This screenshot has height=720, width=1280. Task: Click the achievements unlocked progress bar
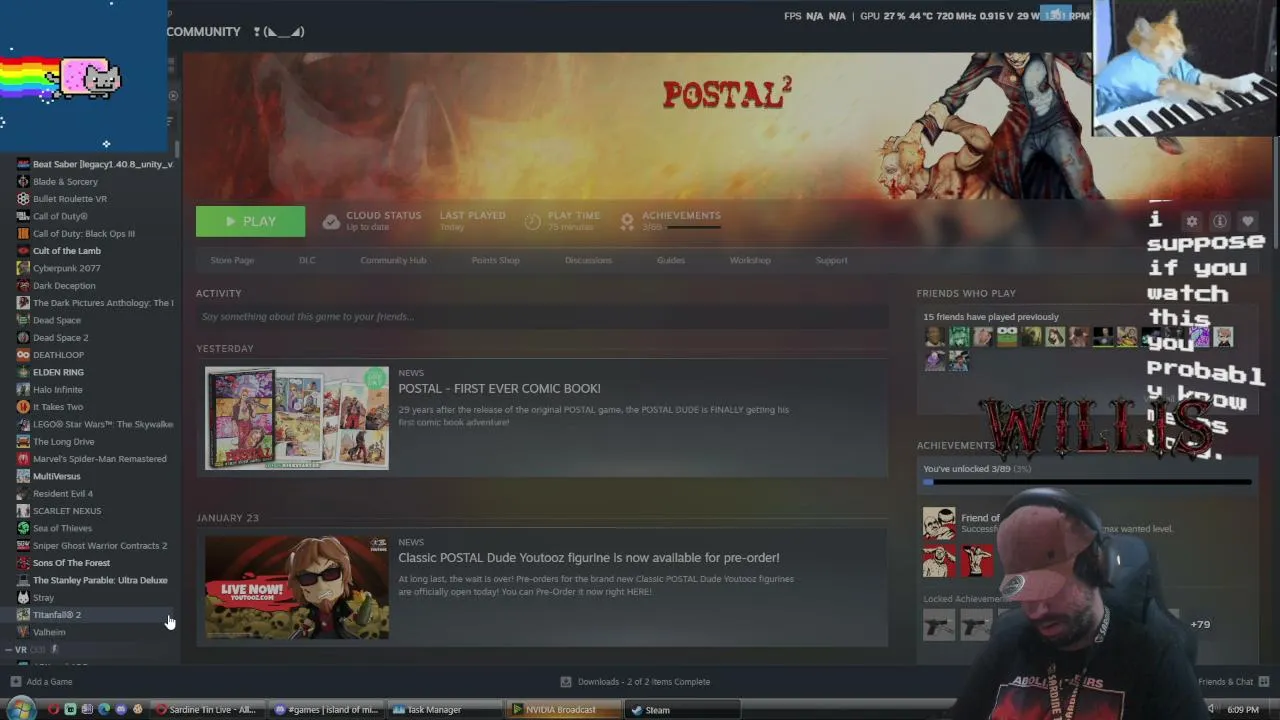(1087, 482)
